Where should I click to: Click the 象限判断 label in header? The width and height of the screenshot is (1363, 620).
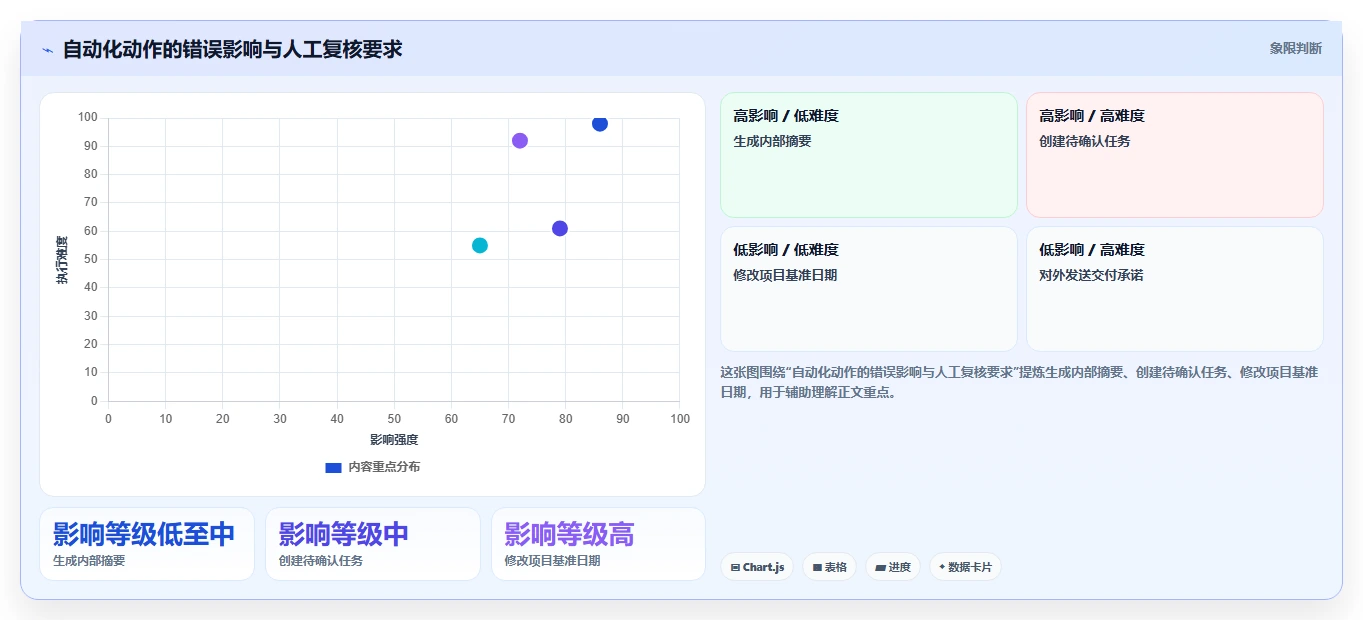pos(1295,48)
